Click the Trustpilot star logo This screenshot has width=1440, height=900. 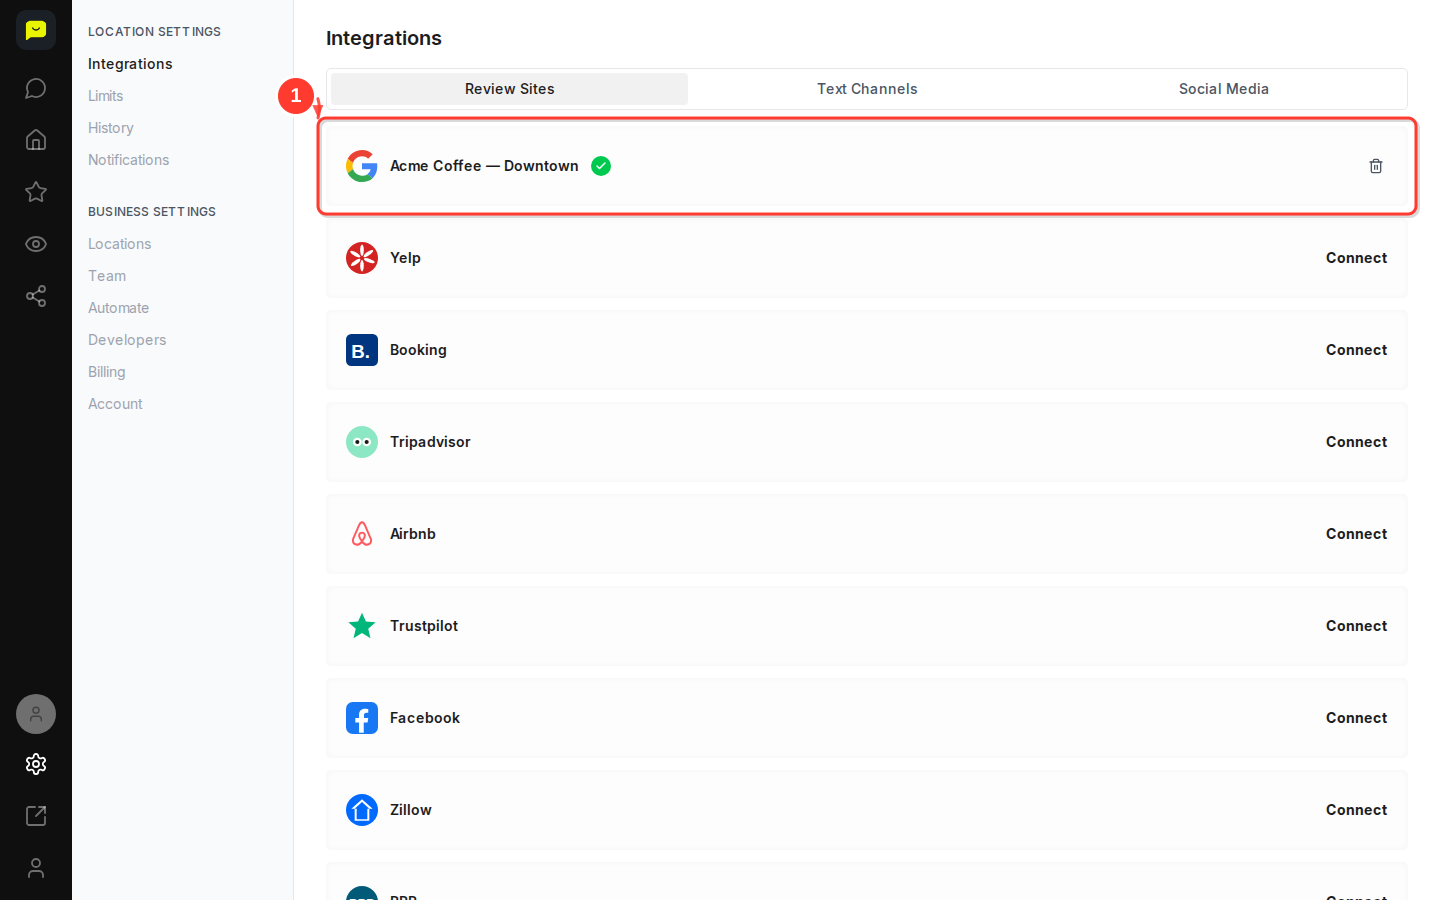pyautogui.click(x=362, y=626)
